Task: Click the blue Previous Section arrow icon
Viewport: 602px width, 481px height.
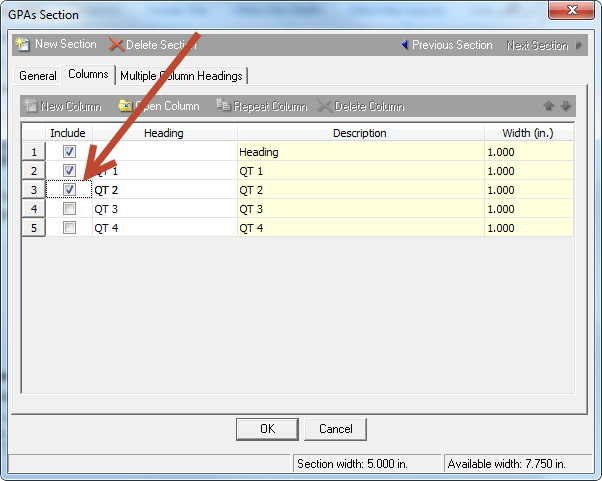Action: tap(405, 45)
